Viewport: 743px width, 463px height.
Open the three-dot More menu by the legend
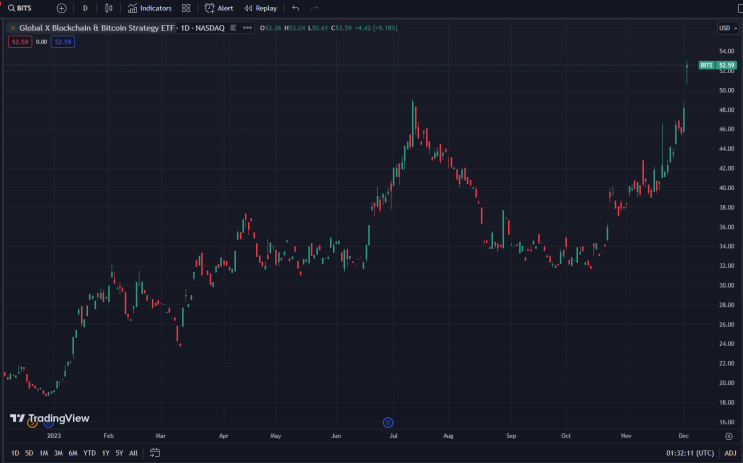coord(247,27)
